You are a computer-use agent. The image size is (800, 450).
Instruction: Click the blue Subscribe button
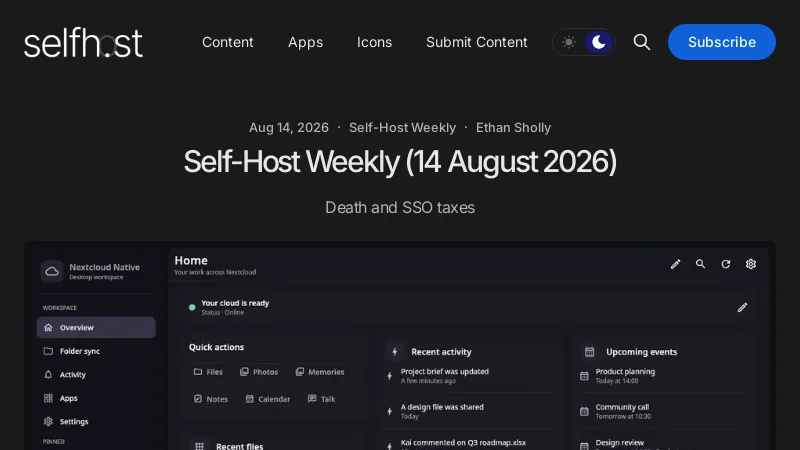point(721,42)
